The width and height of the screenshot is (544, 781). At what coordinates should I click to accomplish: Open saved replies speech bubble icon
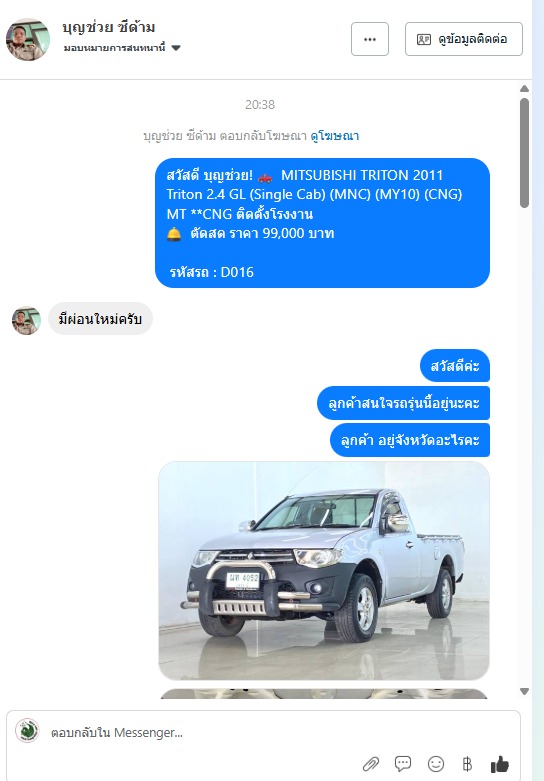pos(403,764)
